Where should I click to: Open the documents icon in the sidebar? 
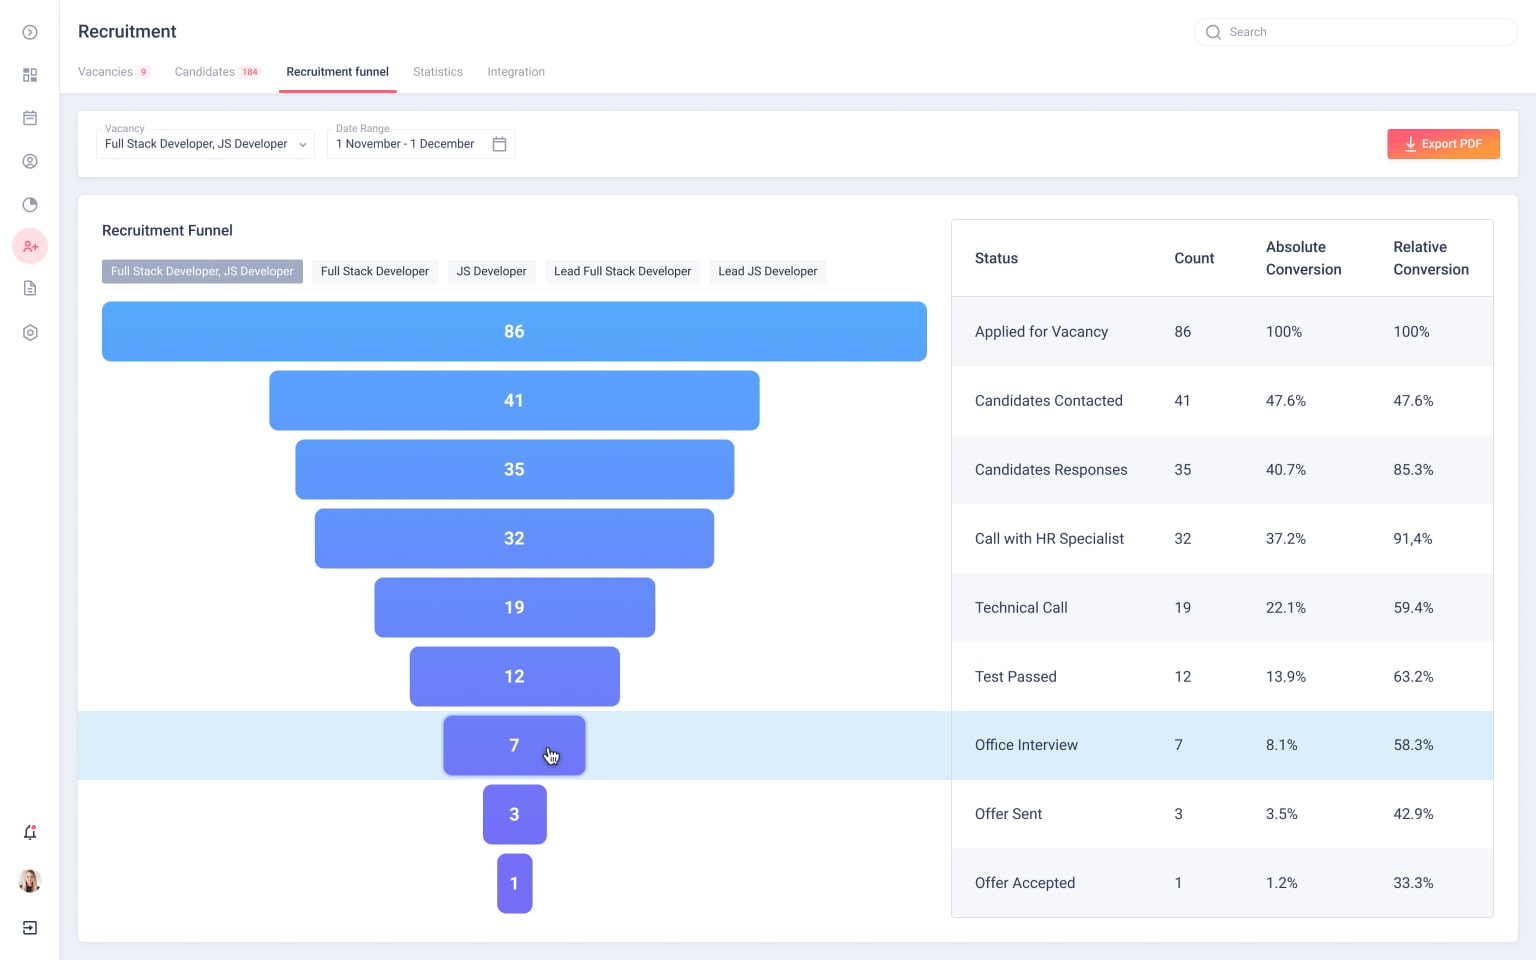[x=30, y=289]
